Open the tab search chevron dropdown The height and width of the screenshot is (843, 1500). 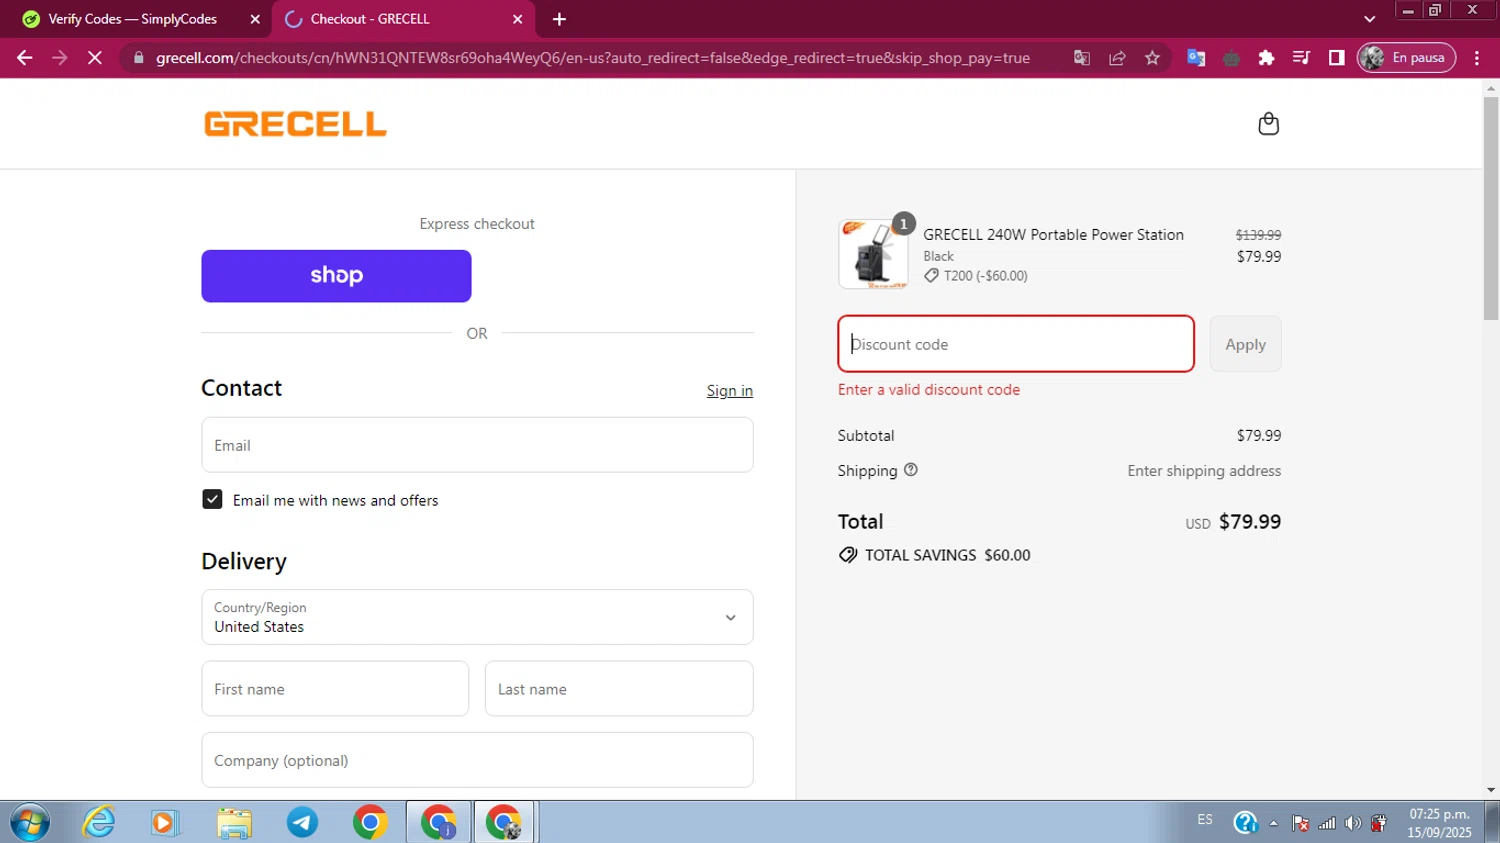[x=1369, y=19]
